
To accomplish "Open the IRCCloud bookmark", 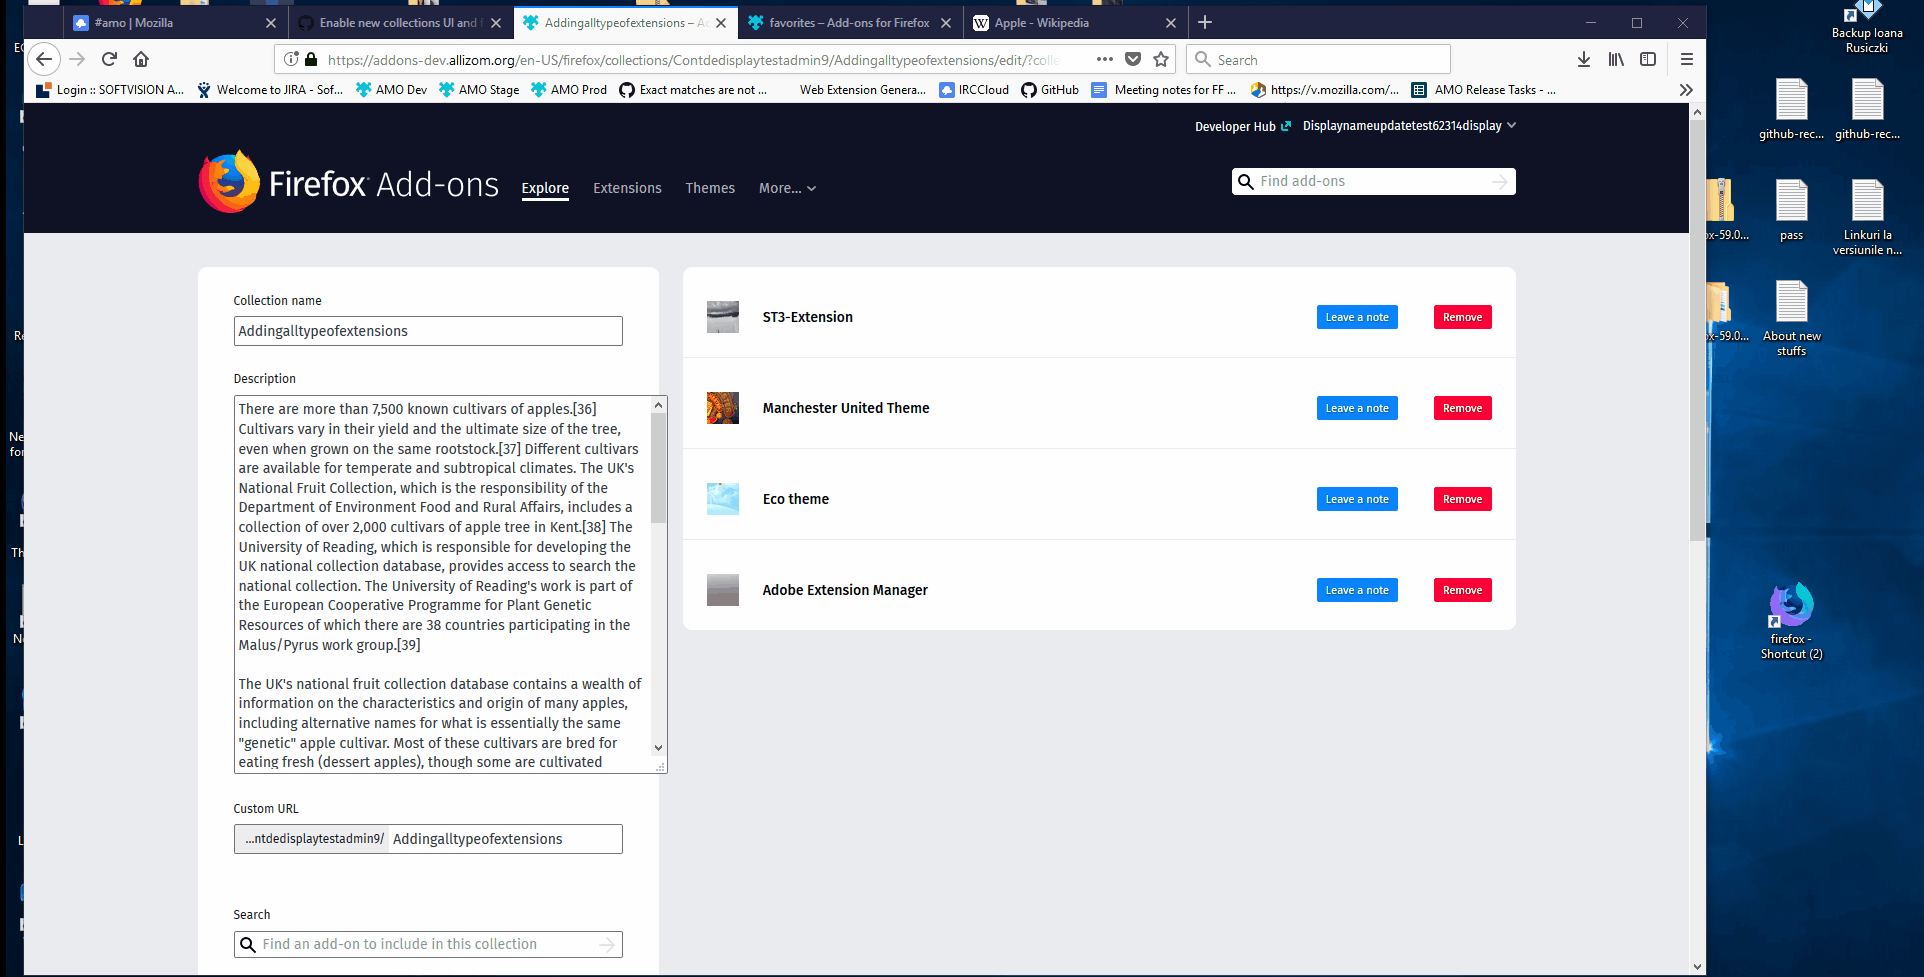I will tap(974, 90).
